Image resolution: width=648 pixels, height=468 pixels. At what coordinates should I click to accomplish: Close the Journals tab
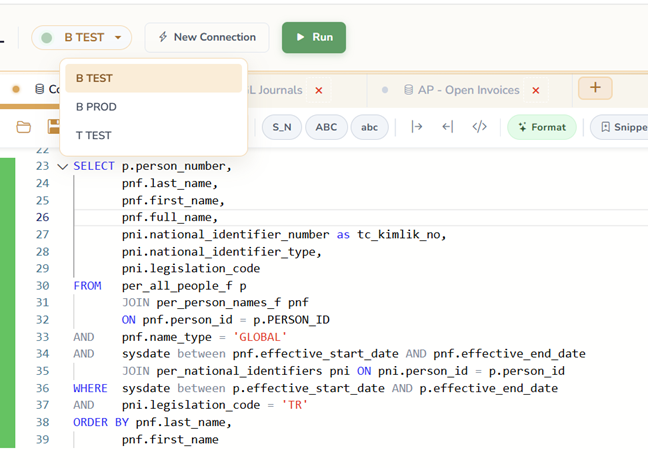319,90
